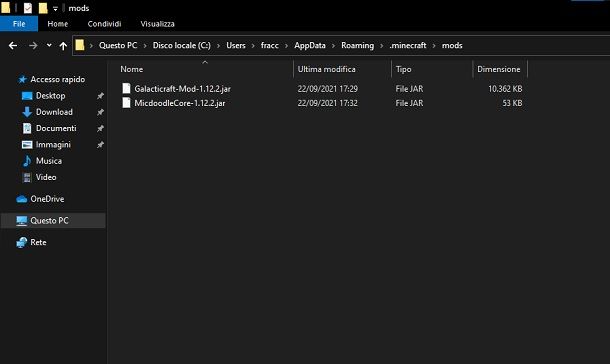Navigate to Questo PC in the address bar
Viewport: 610px width, 364px height.
tap(118, 46)
